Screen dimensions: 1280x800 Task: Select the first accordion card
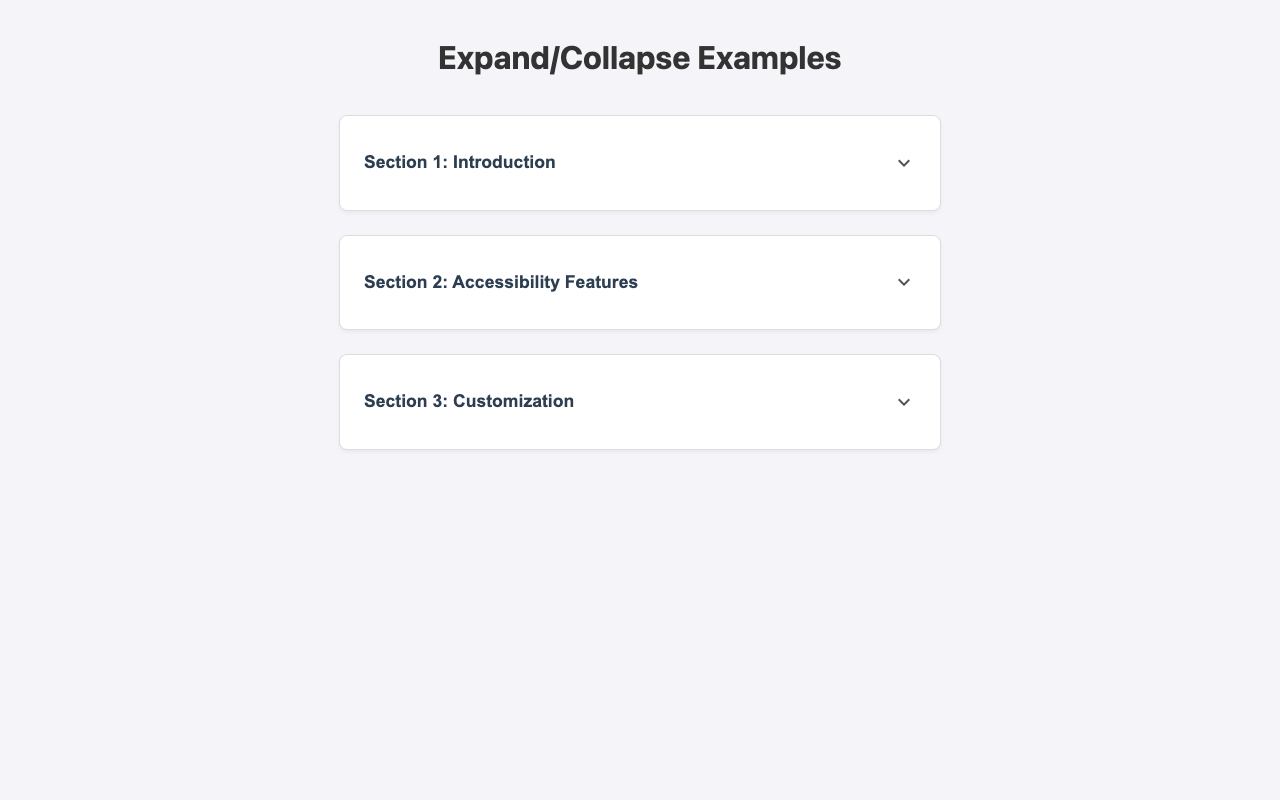pos(640,162)
